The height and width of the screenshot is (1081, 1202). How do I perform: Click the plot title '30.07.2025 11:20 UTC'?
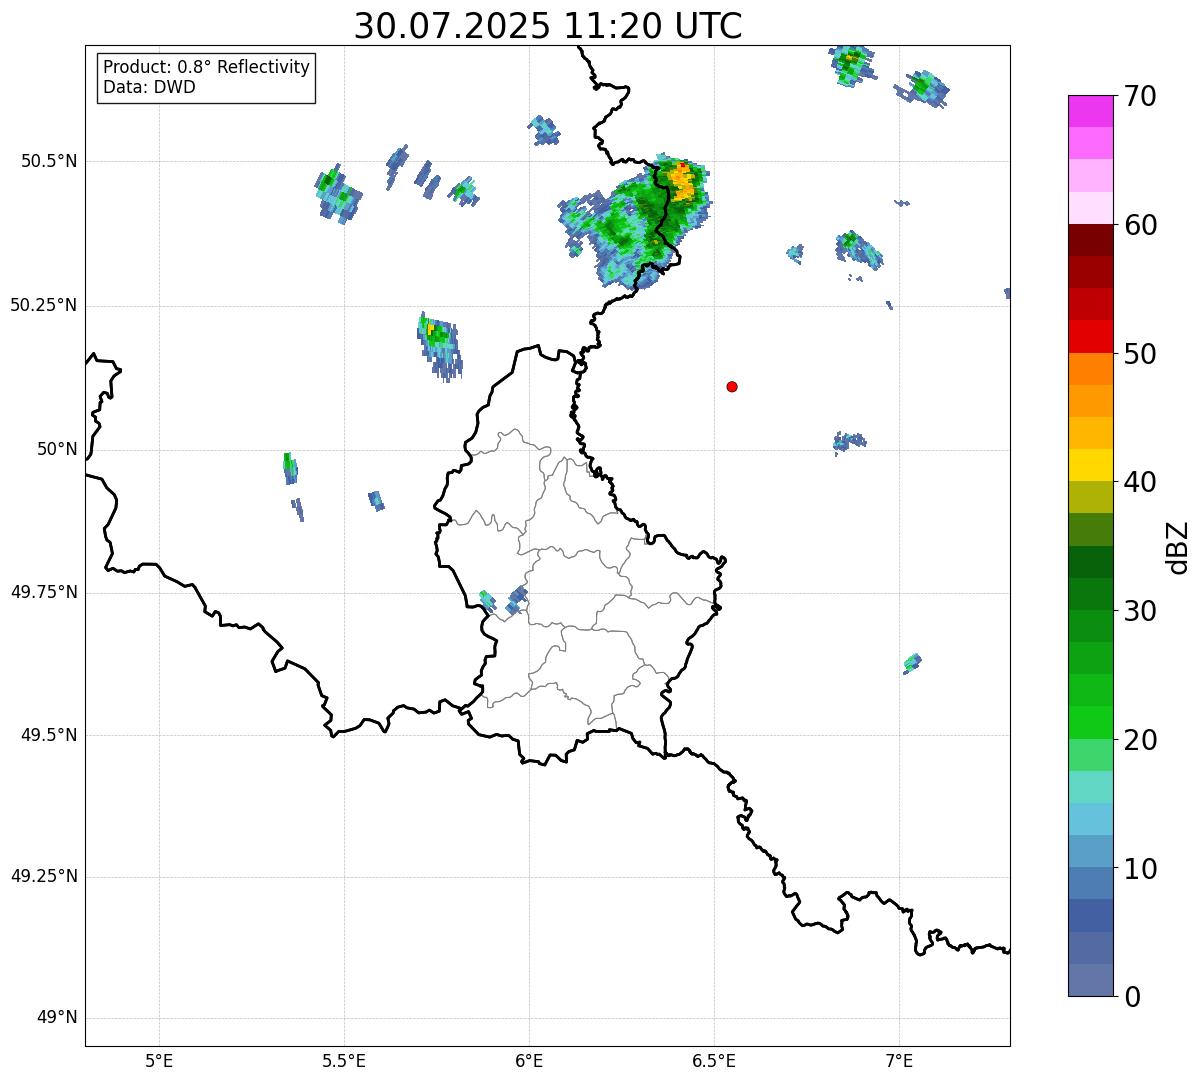click(x=548, y=26)
